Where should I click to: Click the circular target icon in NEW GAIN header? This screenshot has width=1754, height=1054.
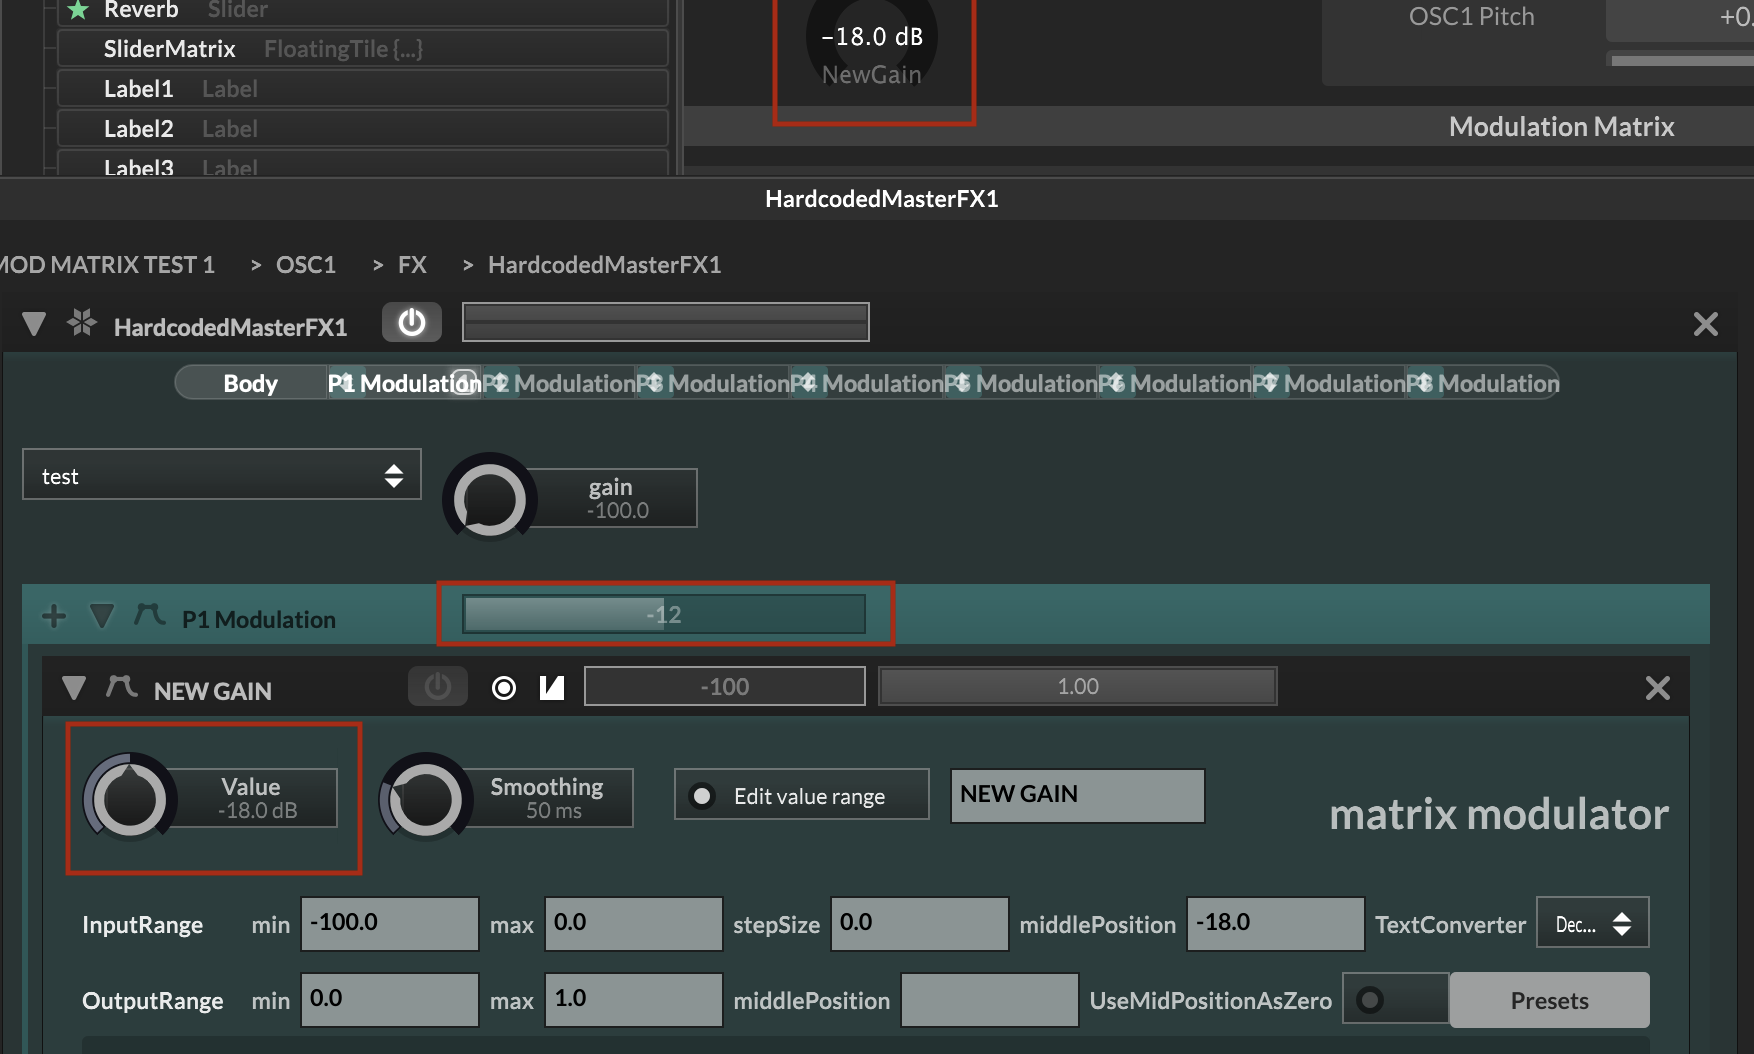[x=503, y=688]
